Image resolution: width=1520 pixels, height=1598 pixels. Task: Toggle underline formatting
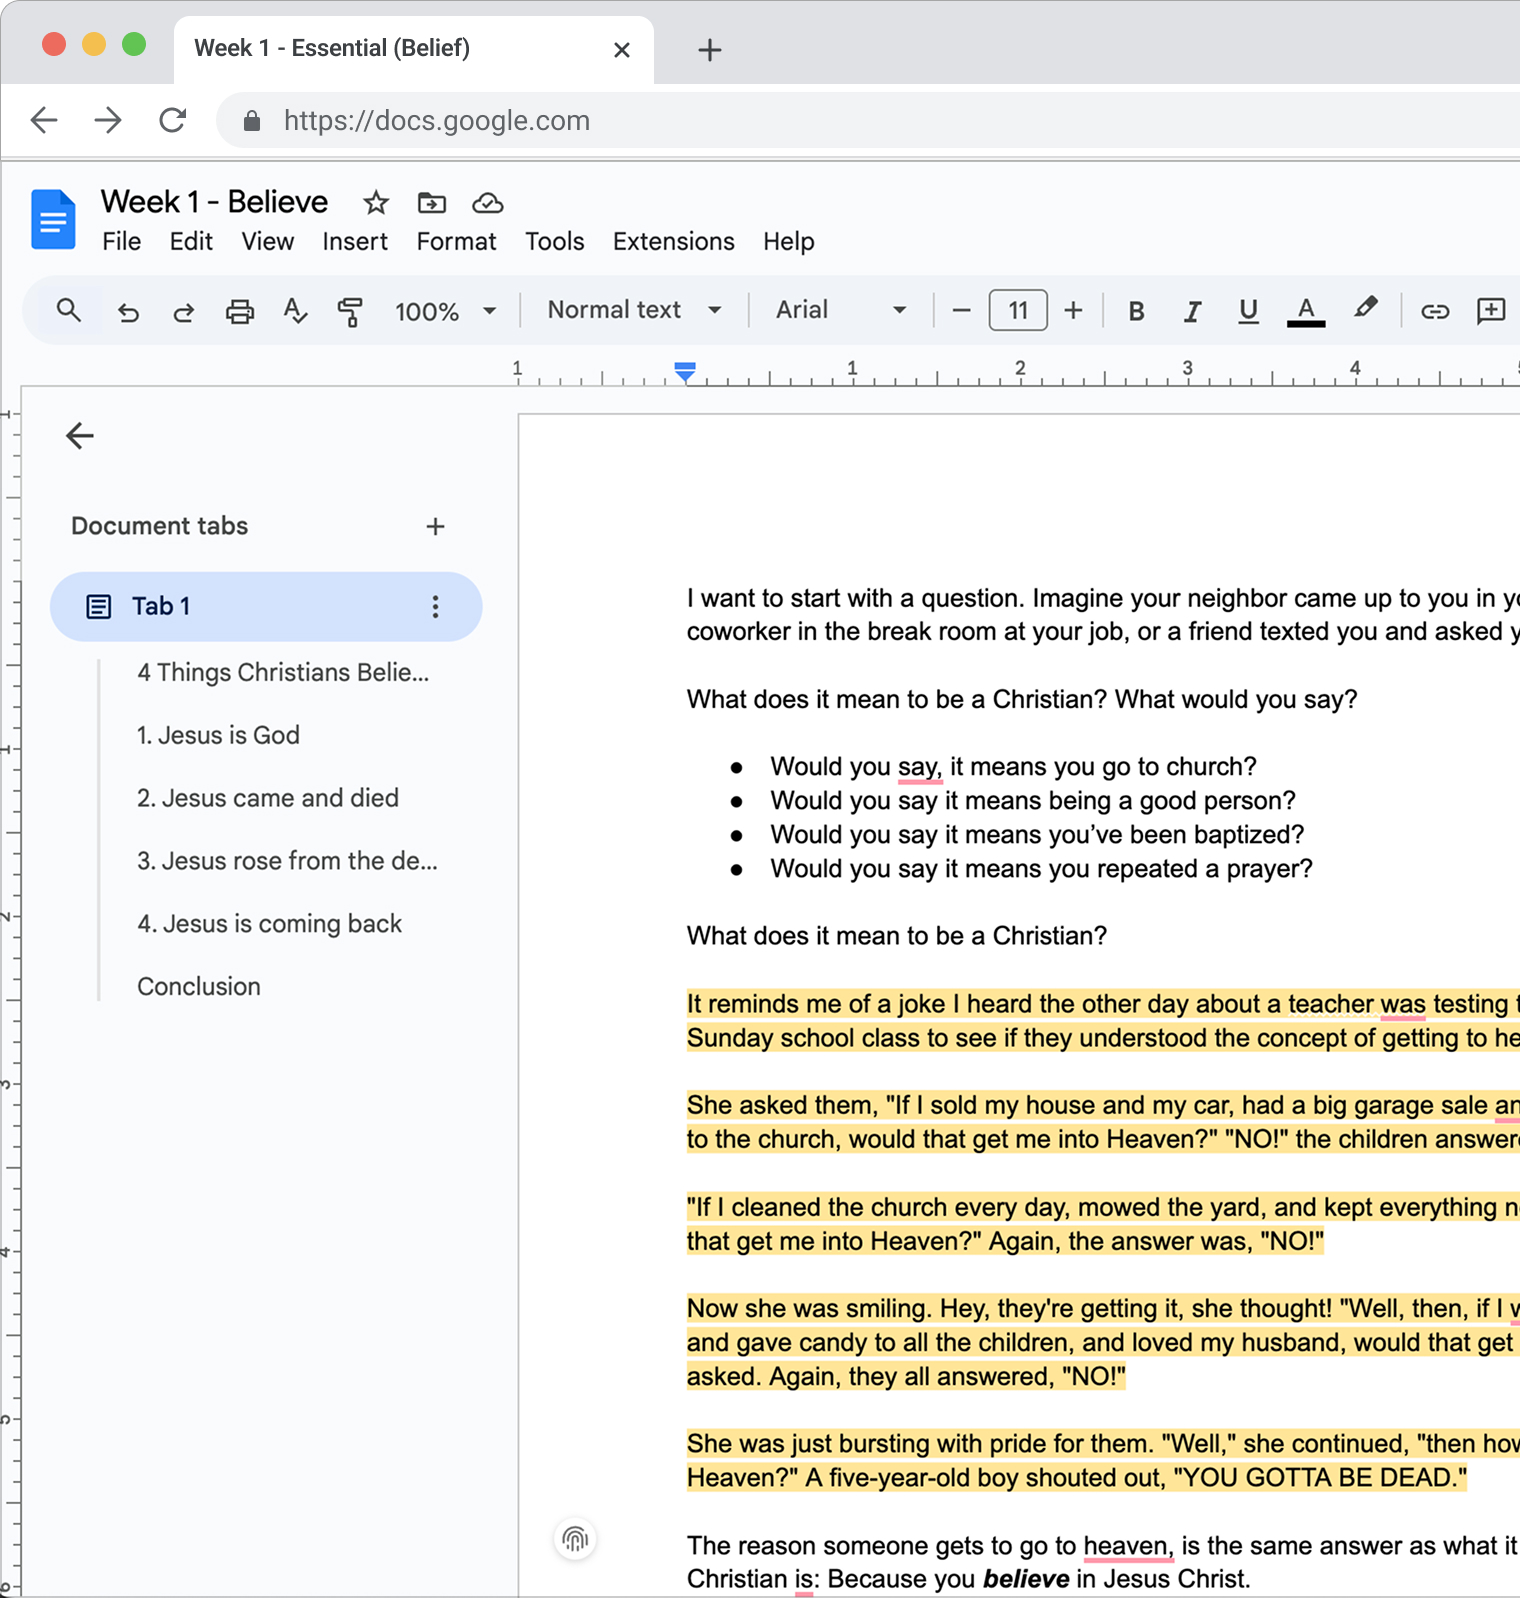click(x=1248, y=311)
